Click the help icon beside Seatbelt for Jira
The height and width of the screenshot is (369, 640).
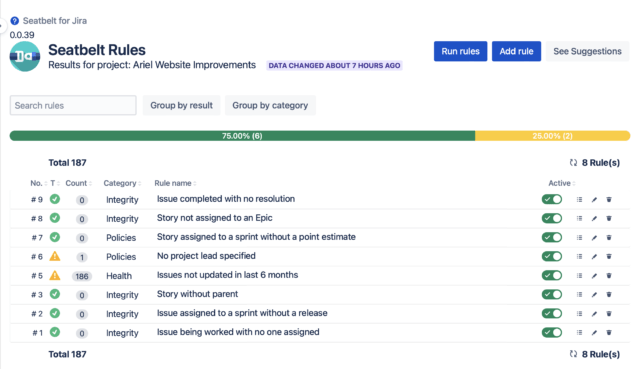point(15,21)
